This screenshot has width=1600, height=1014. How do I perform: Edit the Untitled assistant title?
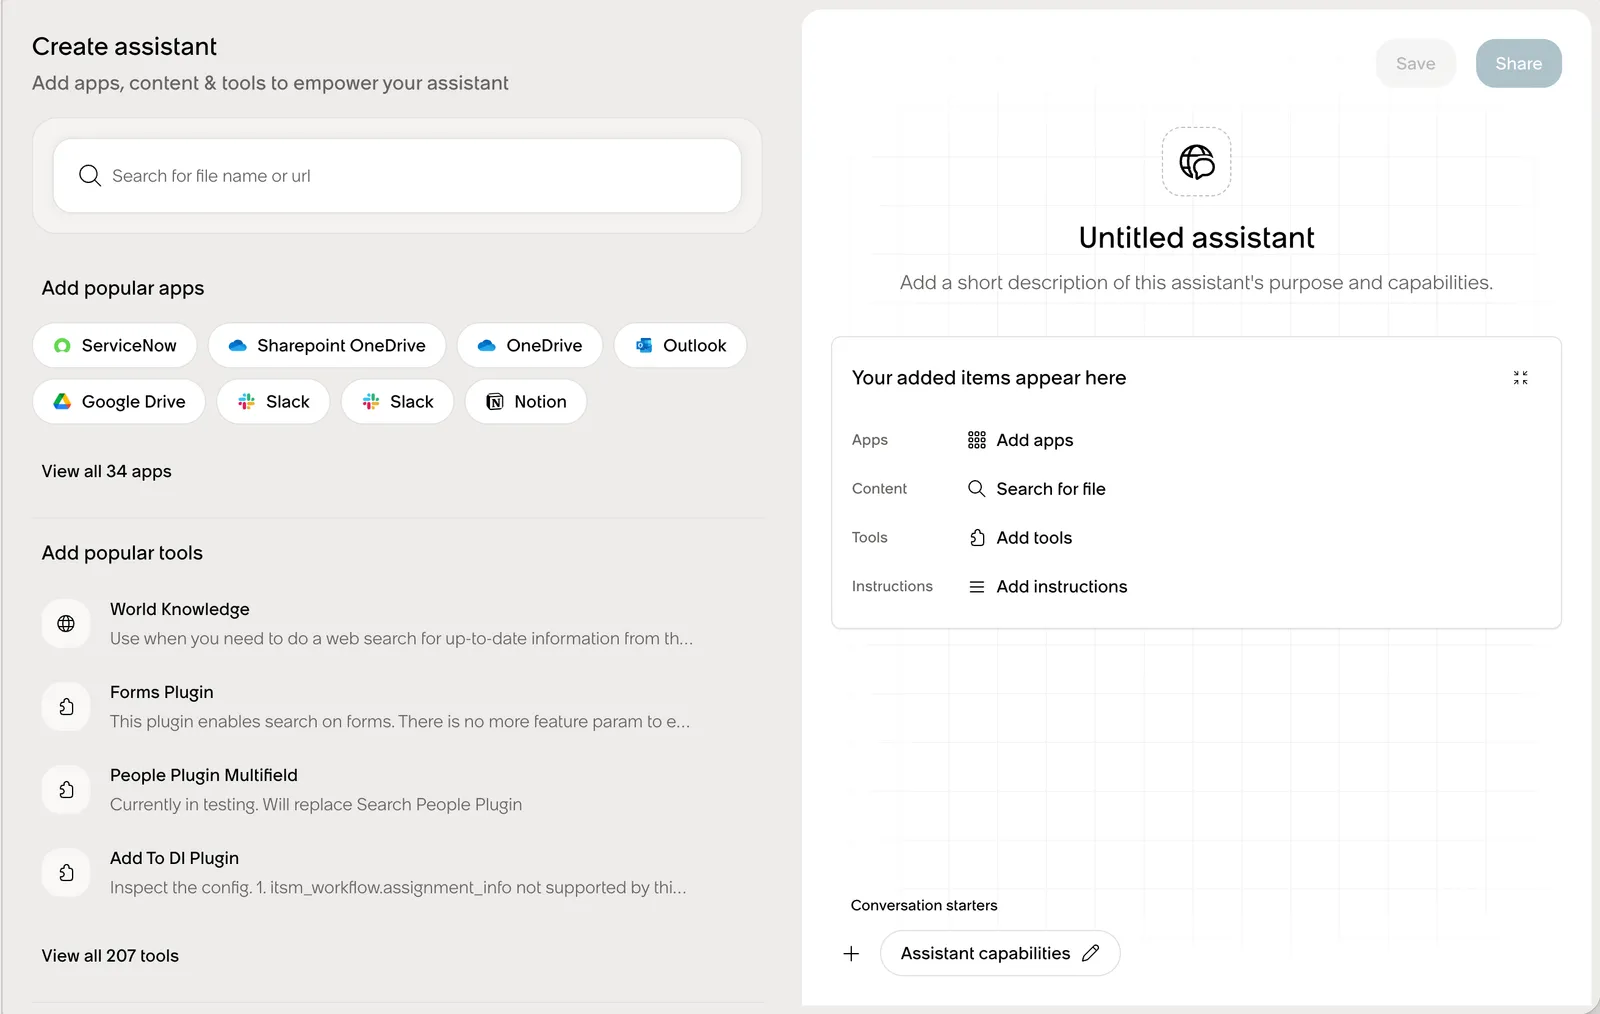[x=1196, y=238]
